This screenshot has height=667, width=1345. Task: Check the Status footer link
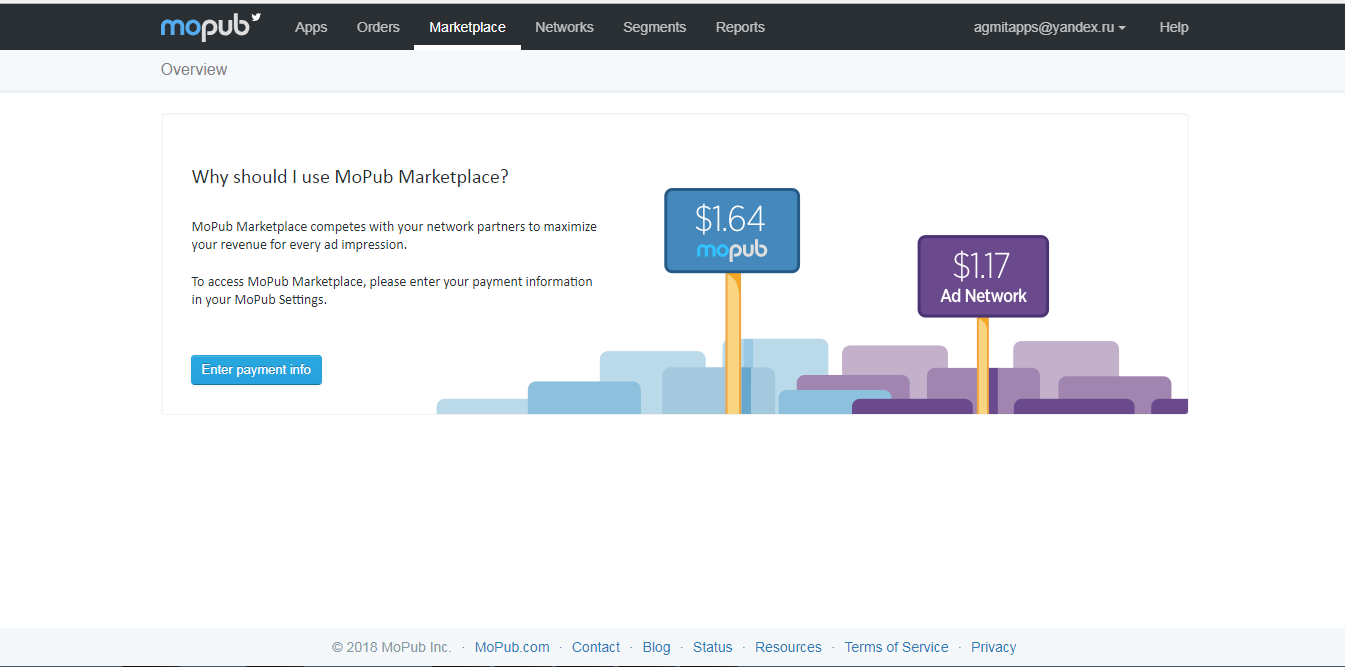click(713, 647)
